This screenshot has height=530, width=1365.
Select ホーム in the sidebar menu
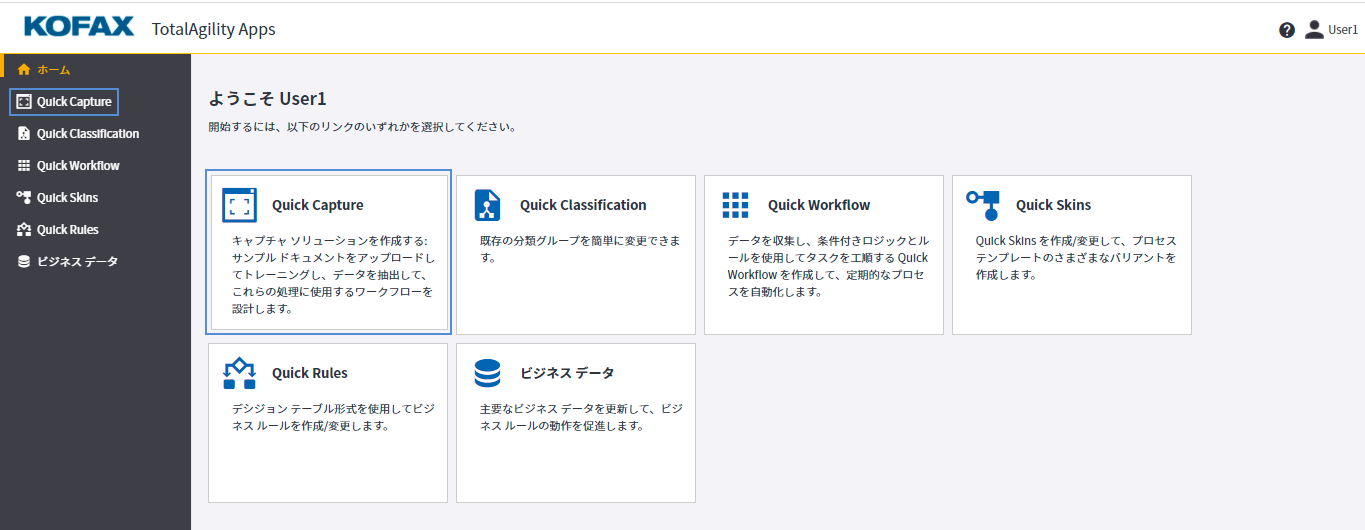54,70
